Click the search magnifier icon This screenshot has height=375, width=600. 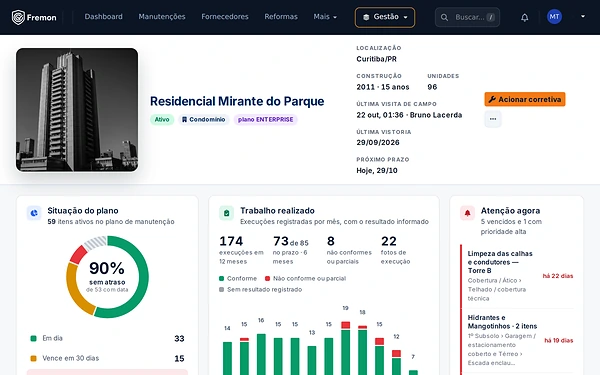444,17
